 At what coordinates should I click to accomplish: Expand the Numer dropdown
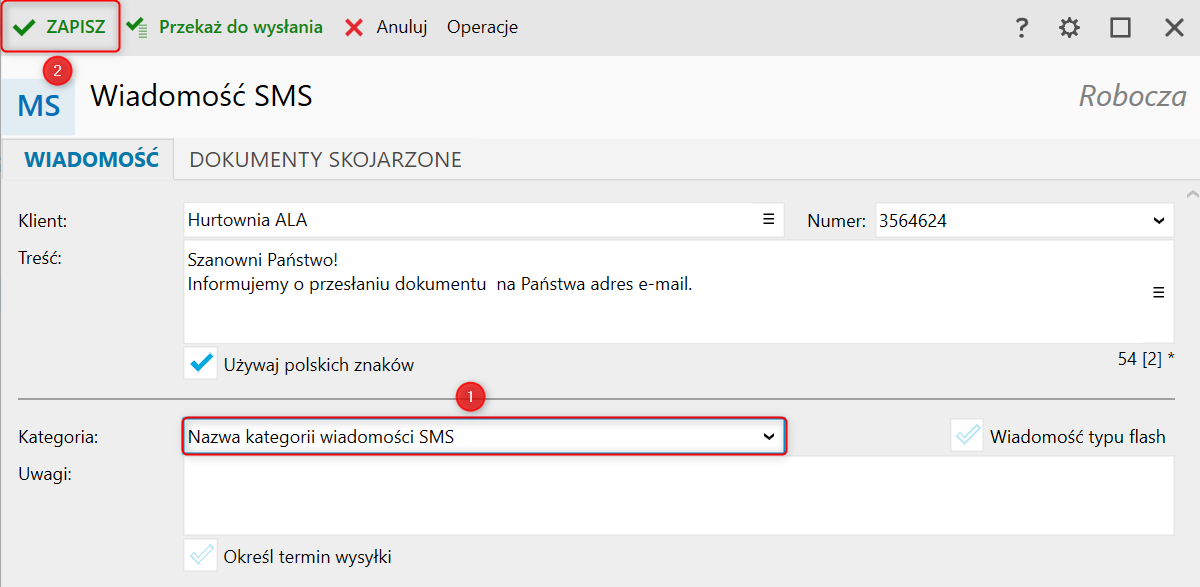[x=1159, y=221]
